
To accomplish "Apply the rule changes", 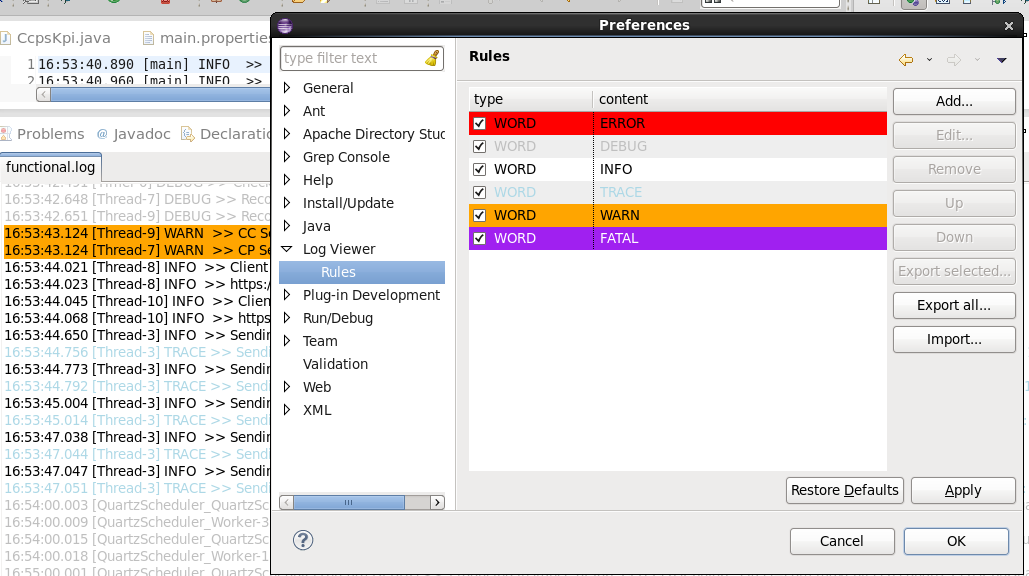I will tap(962, 490).
